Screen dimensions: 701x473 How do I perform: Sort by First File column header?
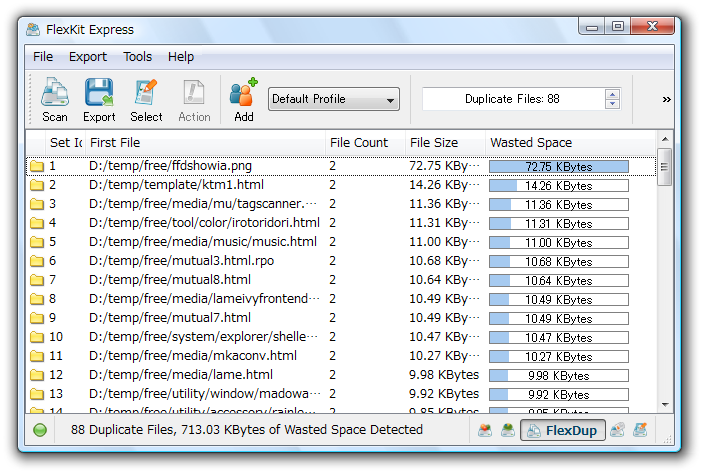coord(205,143)
